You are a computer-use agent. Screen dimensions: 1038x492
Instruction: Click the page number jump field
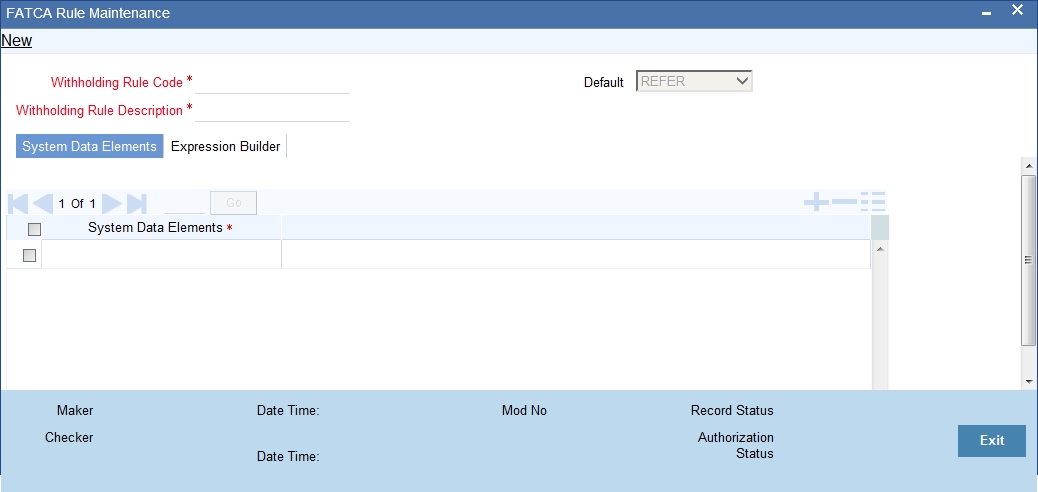pyautogui.click(x=185, y=203)
